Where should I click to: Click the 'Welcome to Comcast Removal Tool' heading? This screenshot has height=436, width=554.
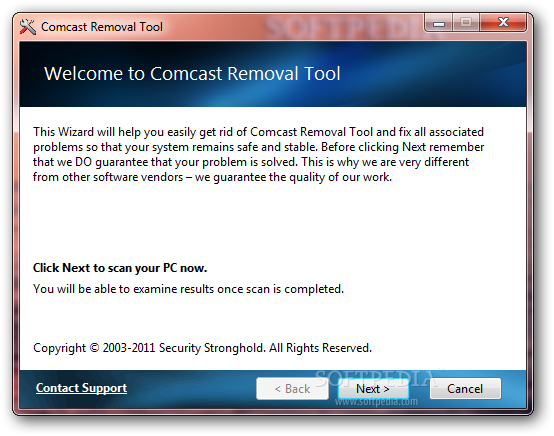(x=192, y=73)
